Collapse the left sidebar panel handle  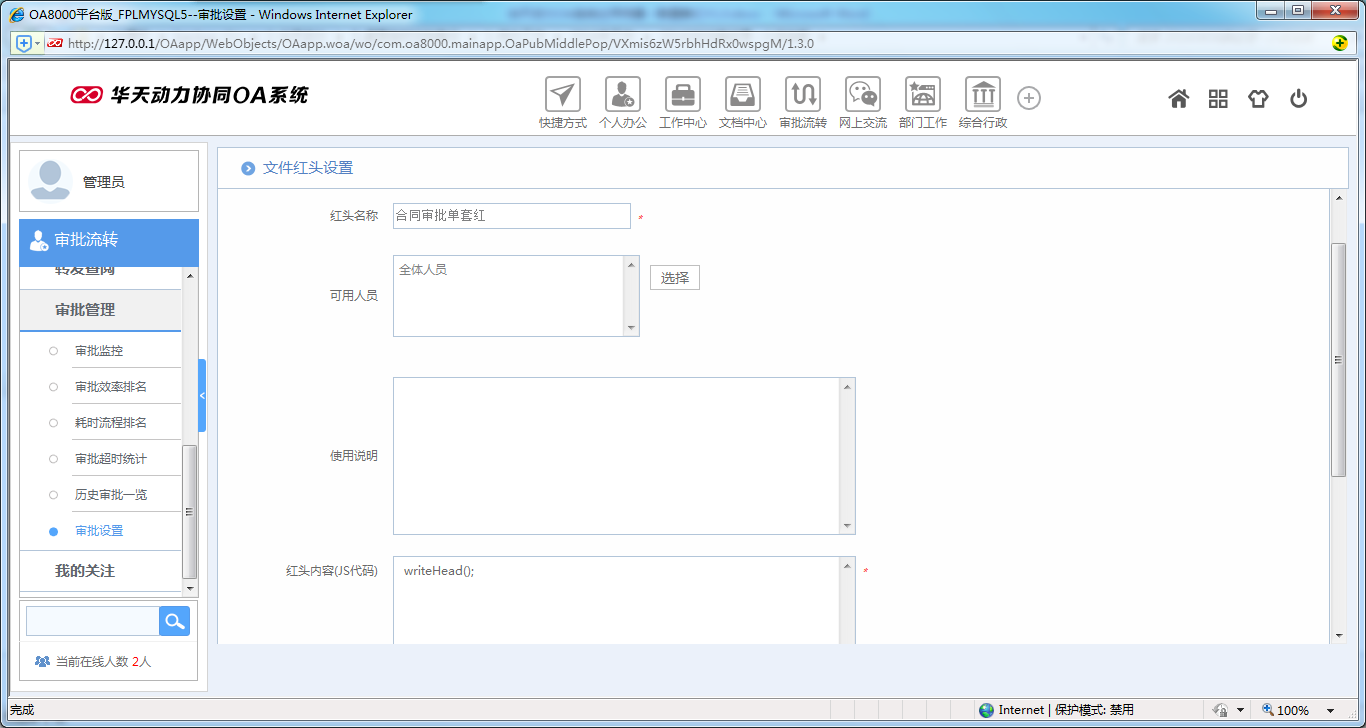click(202, 395)
